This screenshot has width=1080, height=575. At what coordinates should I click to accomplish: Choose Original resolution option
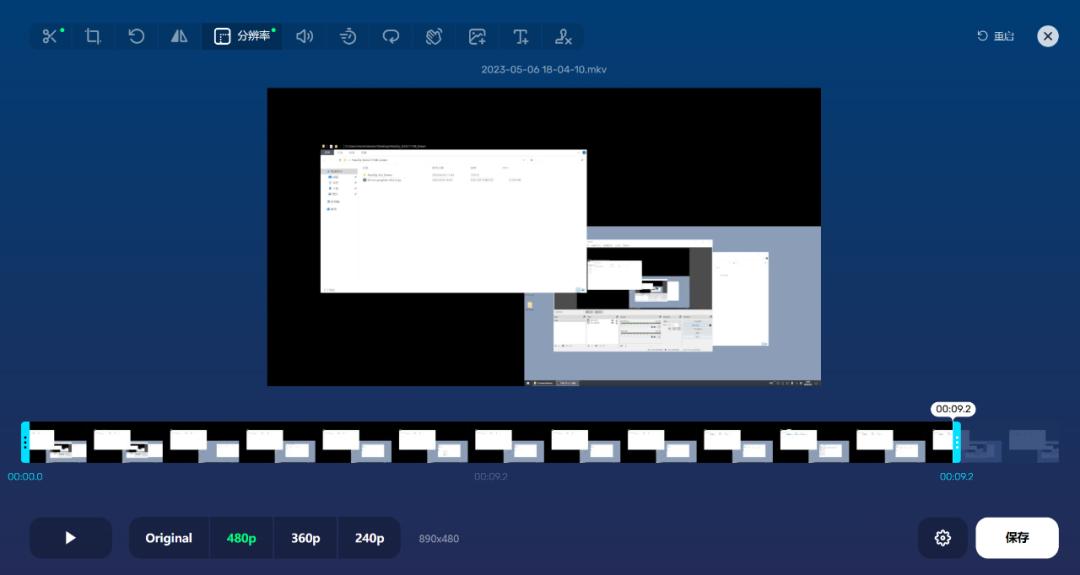[x=169, y=538]
